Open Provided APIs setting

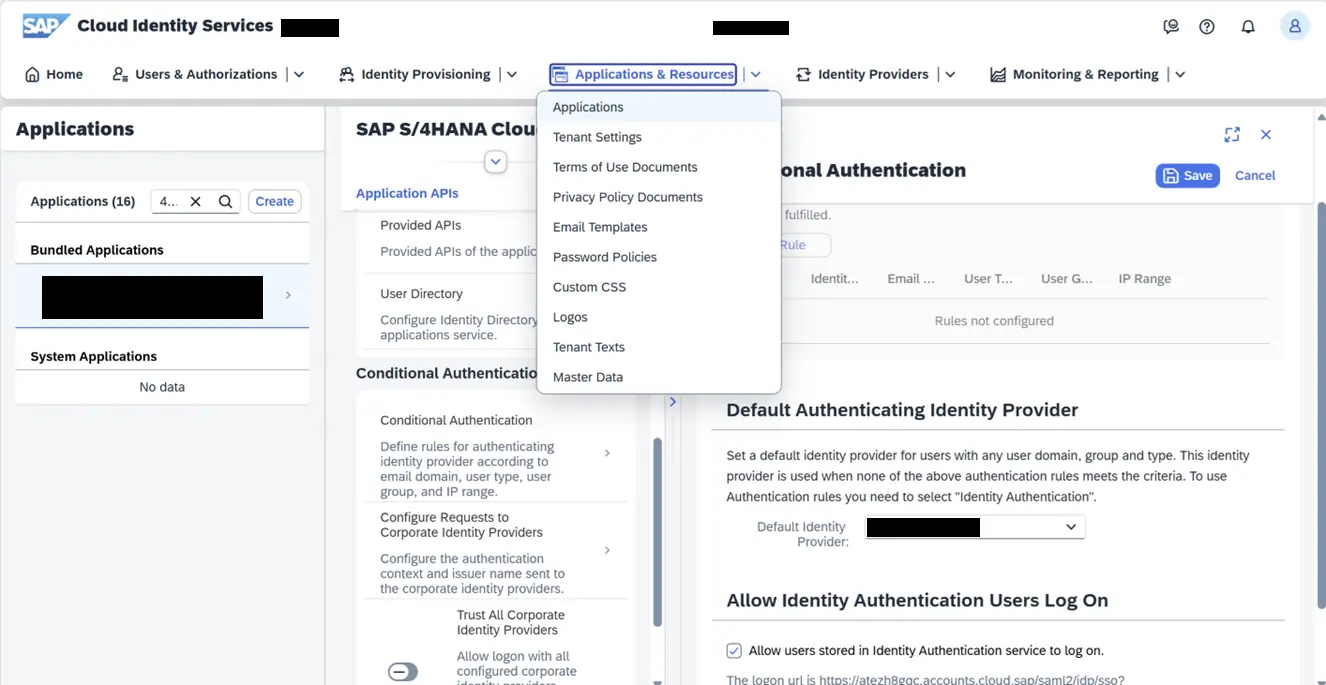[x=448, y=238]
